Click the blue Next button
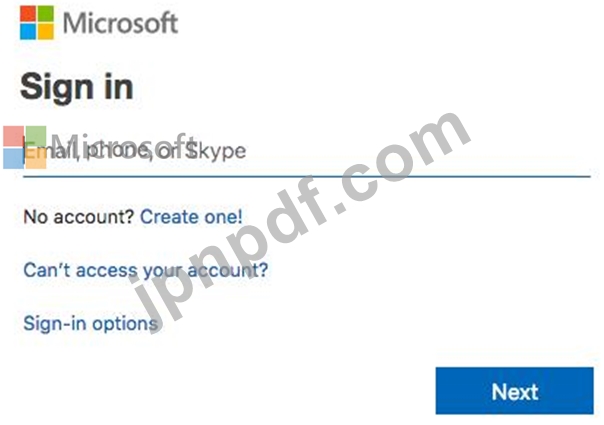The width and height of the screenshot is (604, 425). pos(515,391)
